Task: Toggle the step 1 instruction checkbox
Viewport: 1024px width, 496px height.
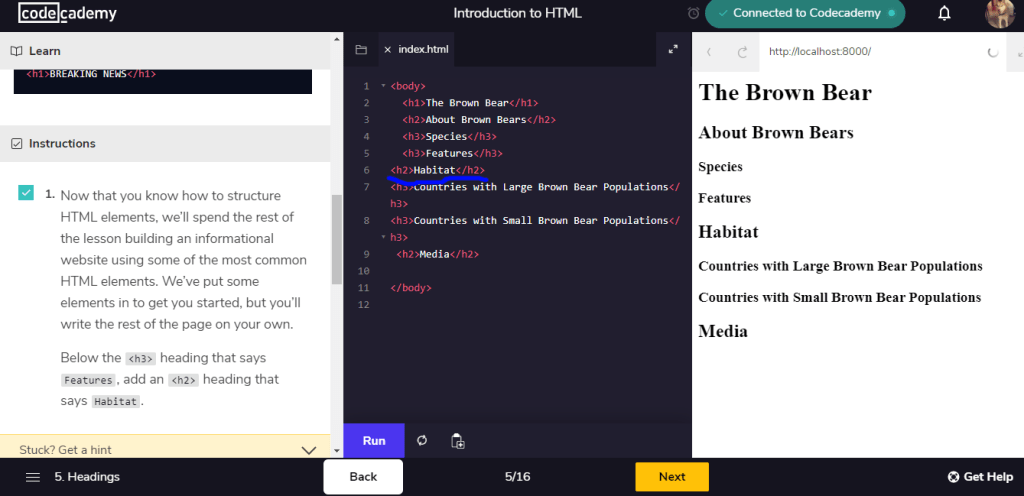Action: 26,192
